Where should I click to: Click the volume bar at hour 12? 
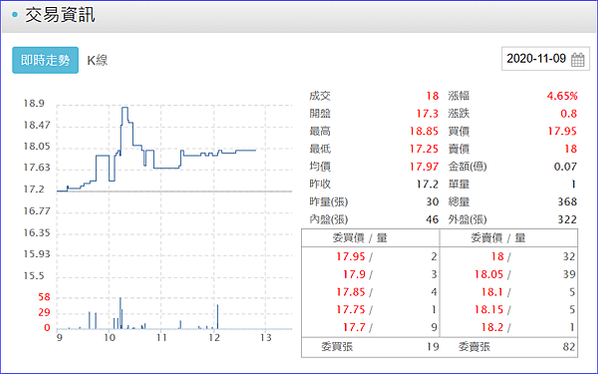point(217,316)
